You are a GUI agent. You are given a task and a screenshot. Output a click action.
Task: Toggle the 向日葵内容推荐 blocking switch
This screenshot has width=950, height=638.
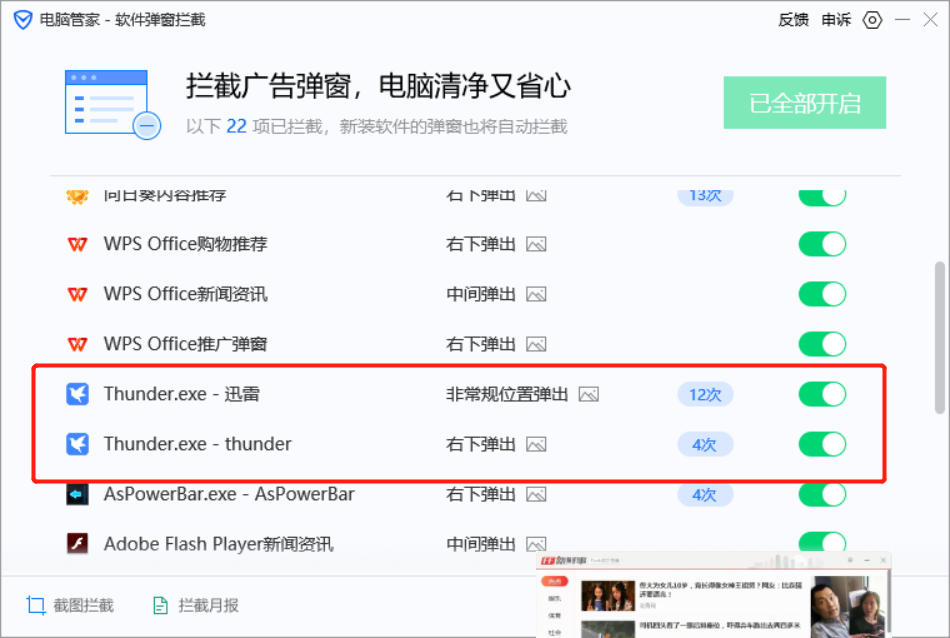tap(821, 194)
